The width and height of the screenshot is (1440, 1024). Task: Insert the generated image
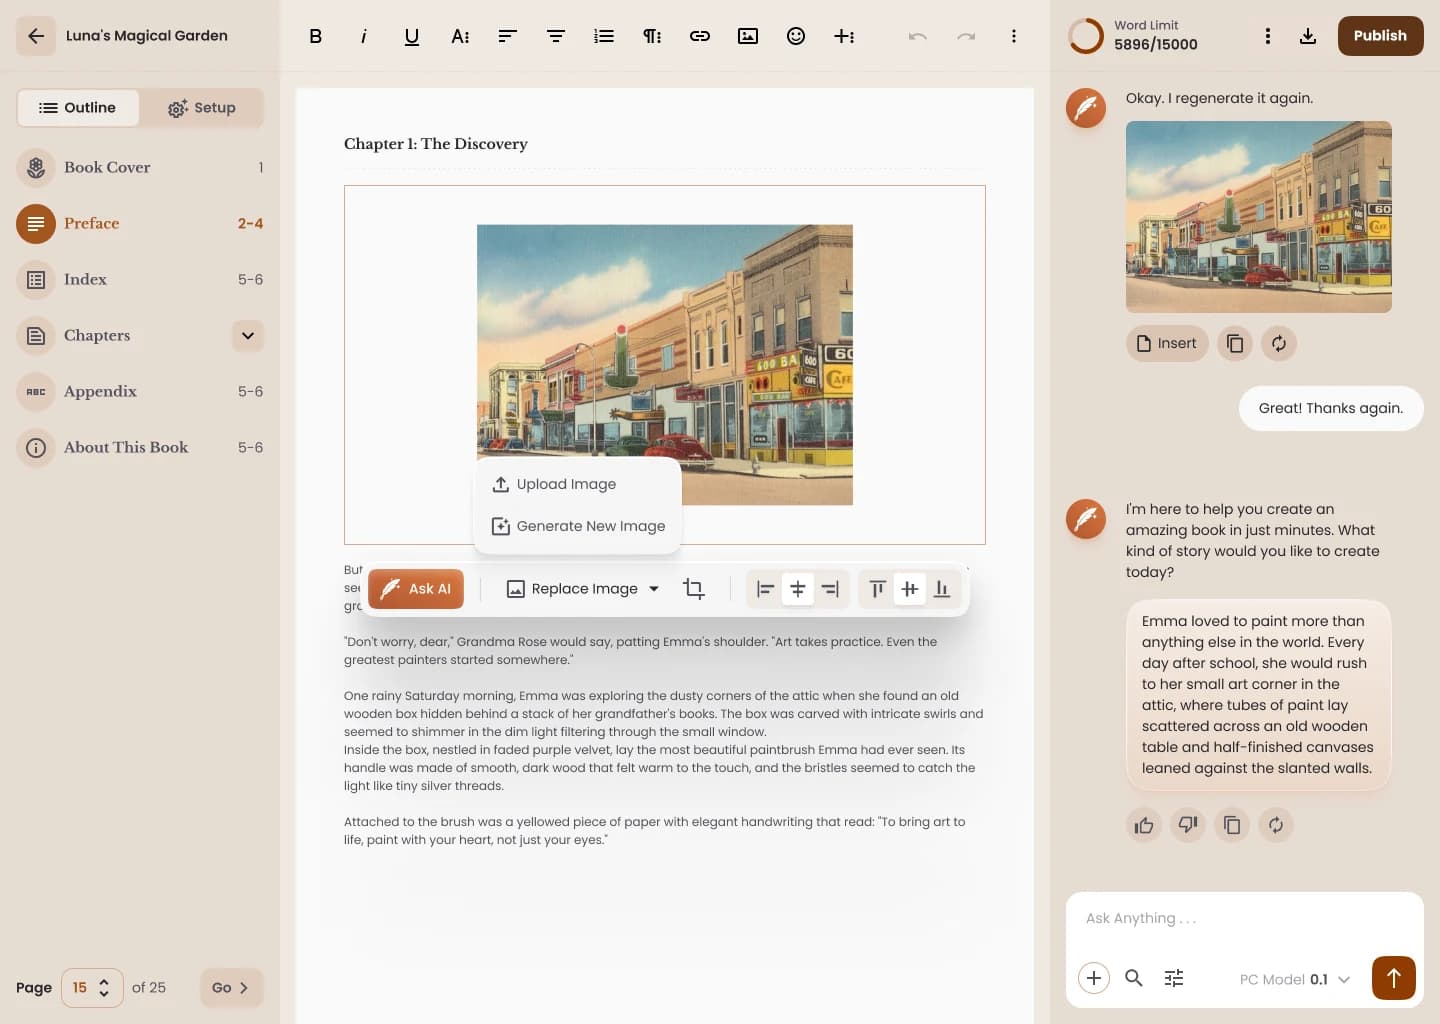(x=1167, y=343)
